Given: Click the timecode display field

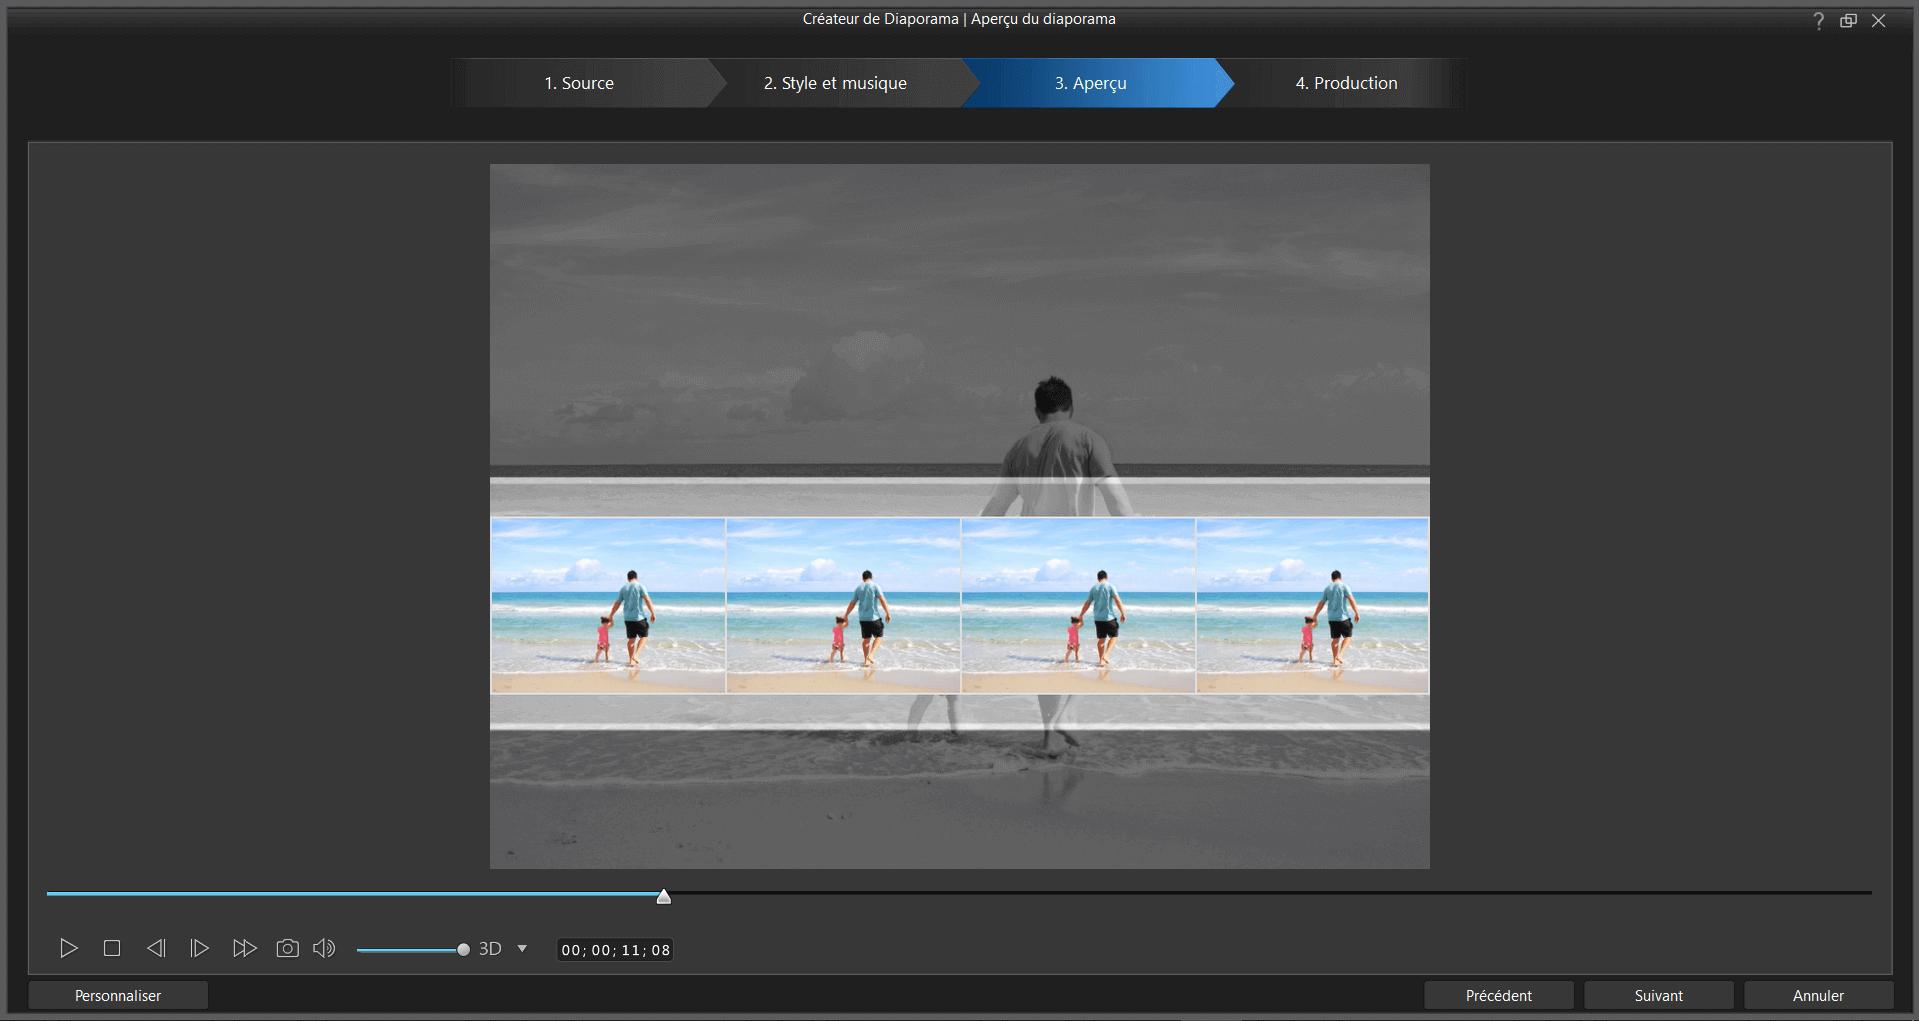Looking at the screenshot, I should pyautogui.click(x=614, y=949).
